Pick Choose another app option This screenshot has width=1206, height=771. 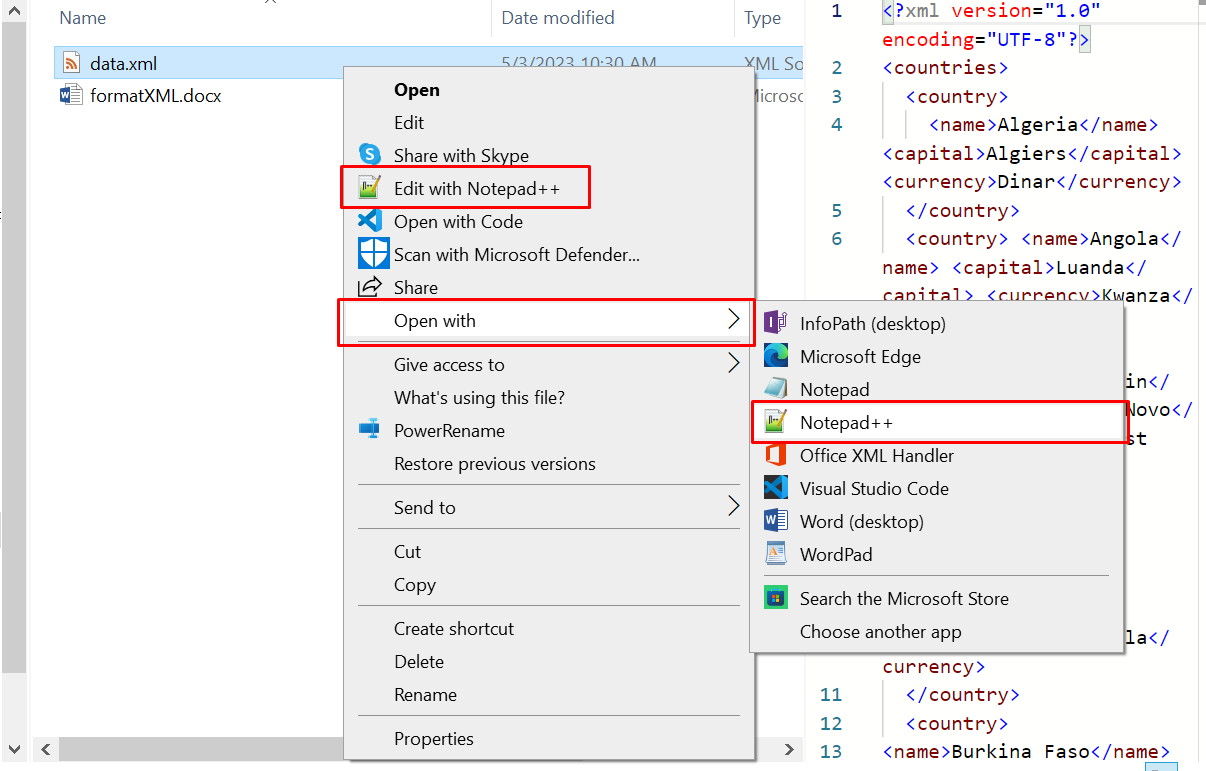coord(880,632)
